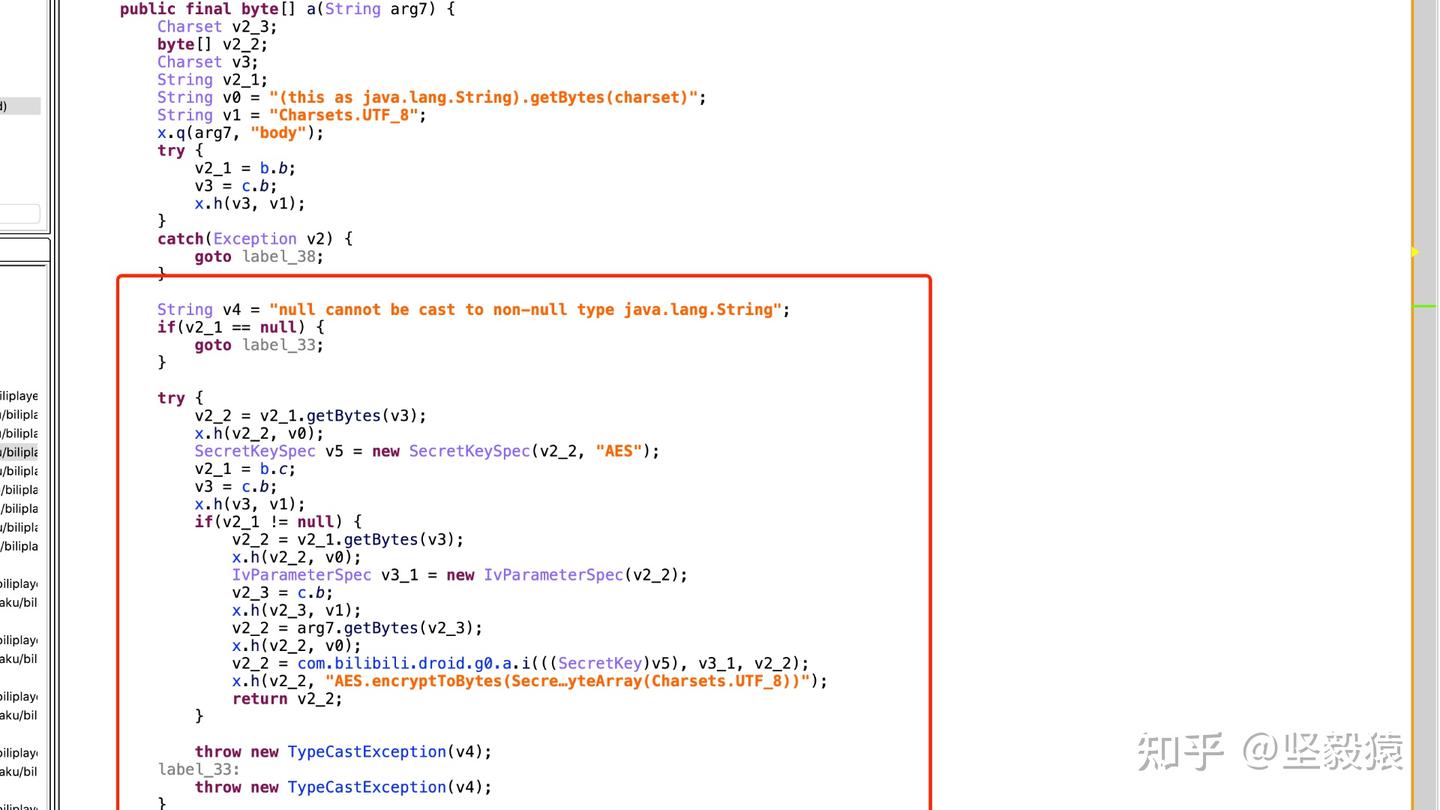Jump to the "goto label_38;" statement
This screenshot has height=810, width=1440.
259,257
